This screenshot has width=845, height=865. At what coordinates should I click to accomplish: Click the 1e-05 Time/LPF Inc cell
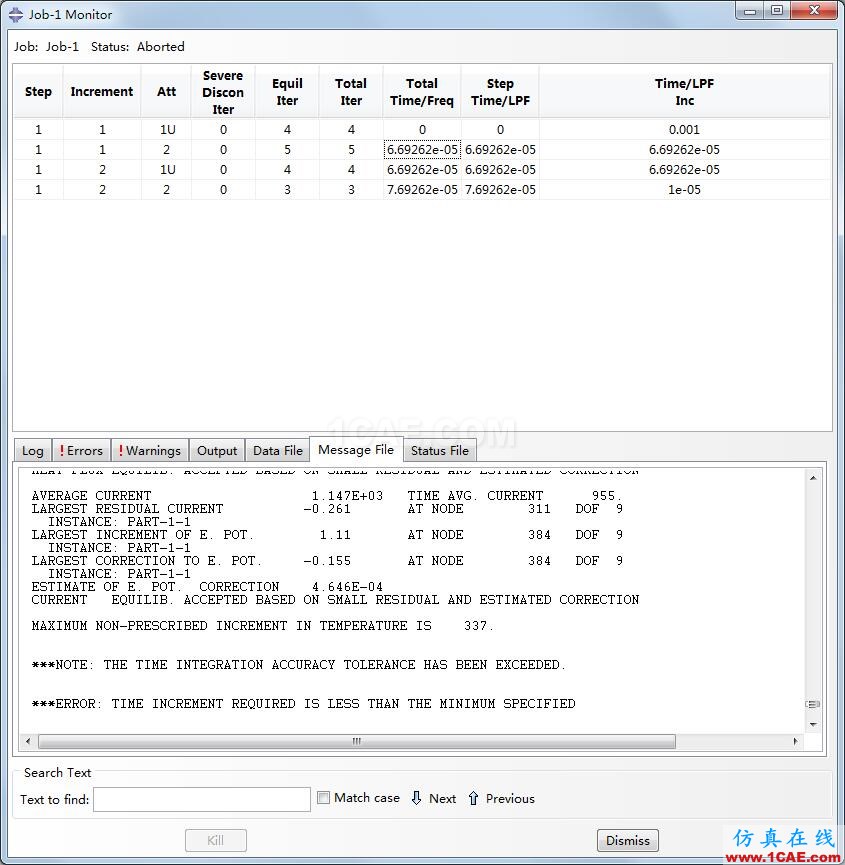pos(684,190)
